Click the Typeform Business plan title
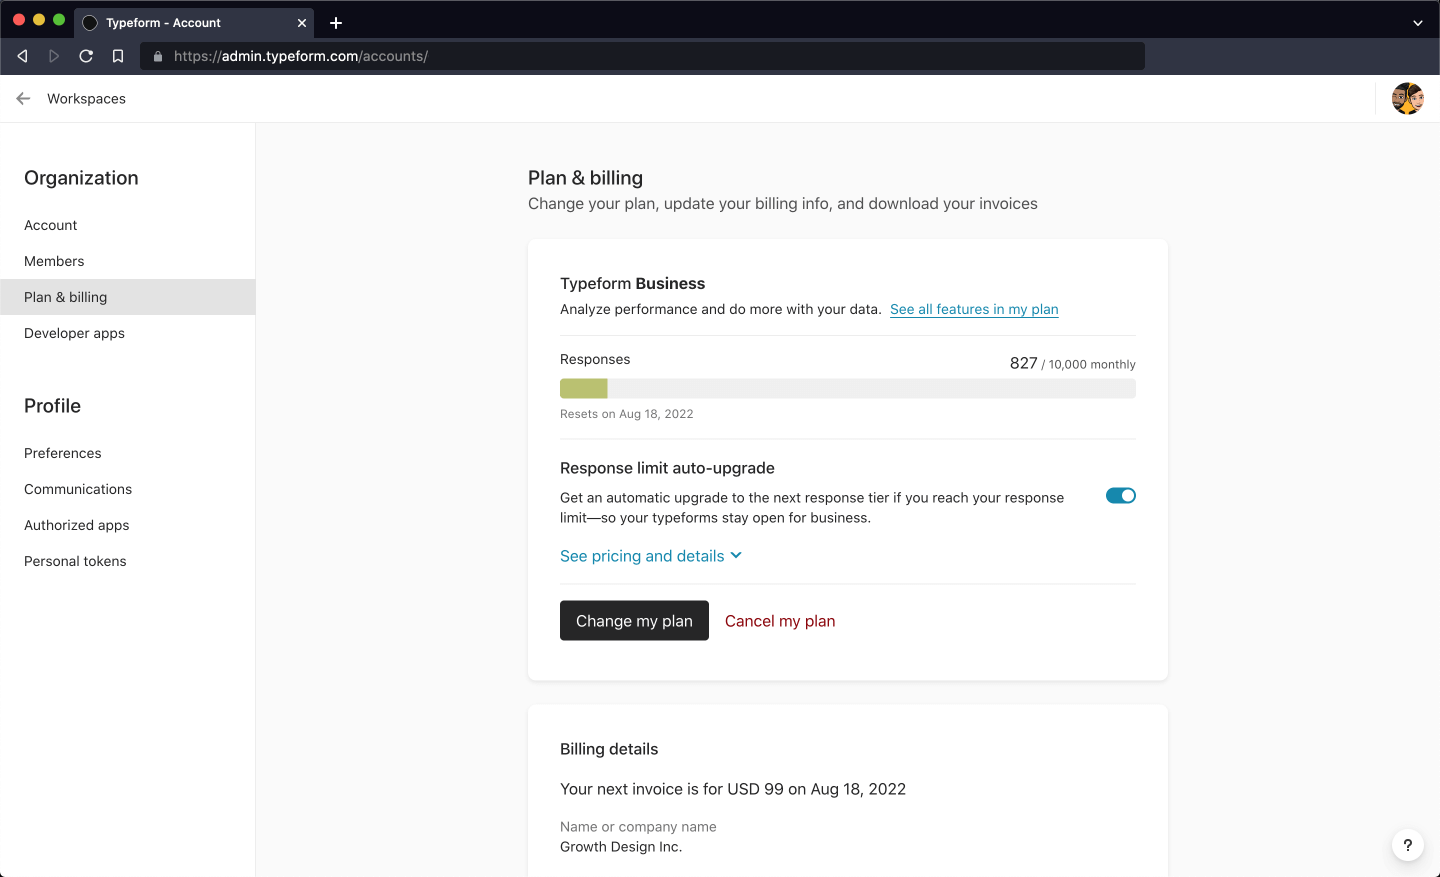Image resolution: width=1440 pixels, height=877 pixels. click(633, 284)
